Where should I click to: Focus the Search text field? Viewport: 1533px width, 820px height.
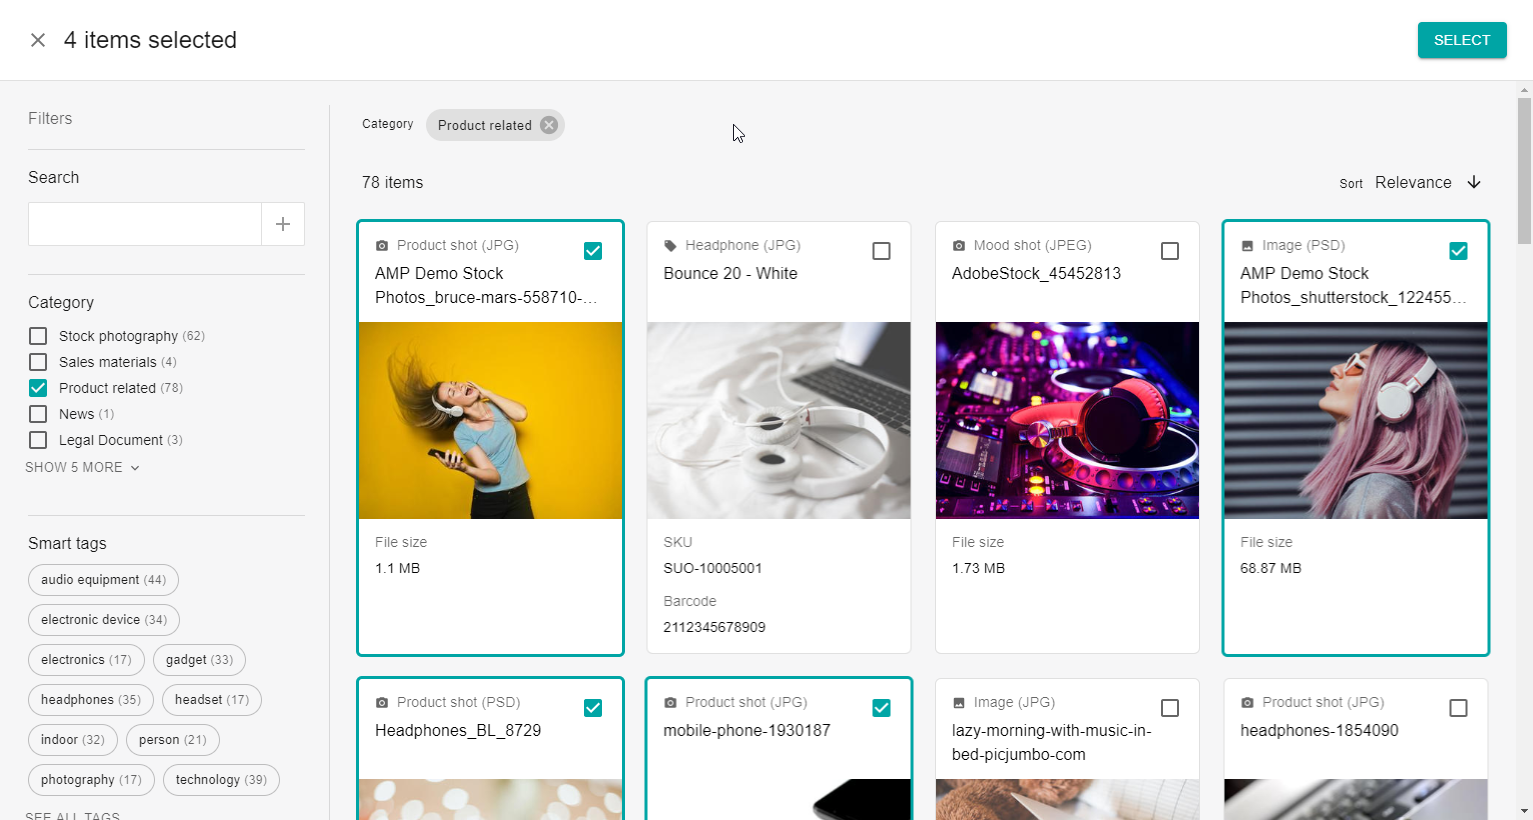pos(145,224)
